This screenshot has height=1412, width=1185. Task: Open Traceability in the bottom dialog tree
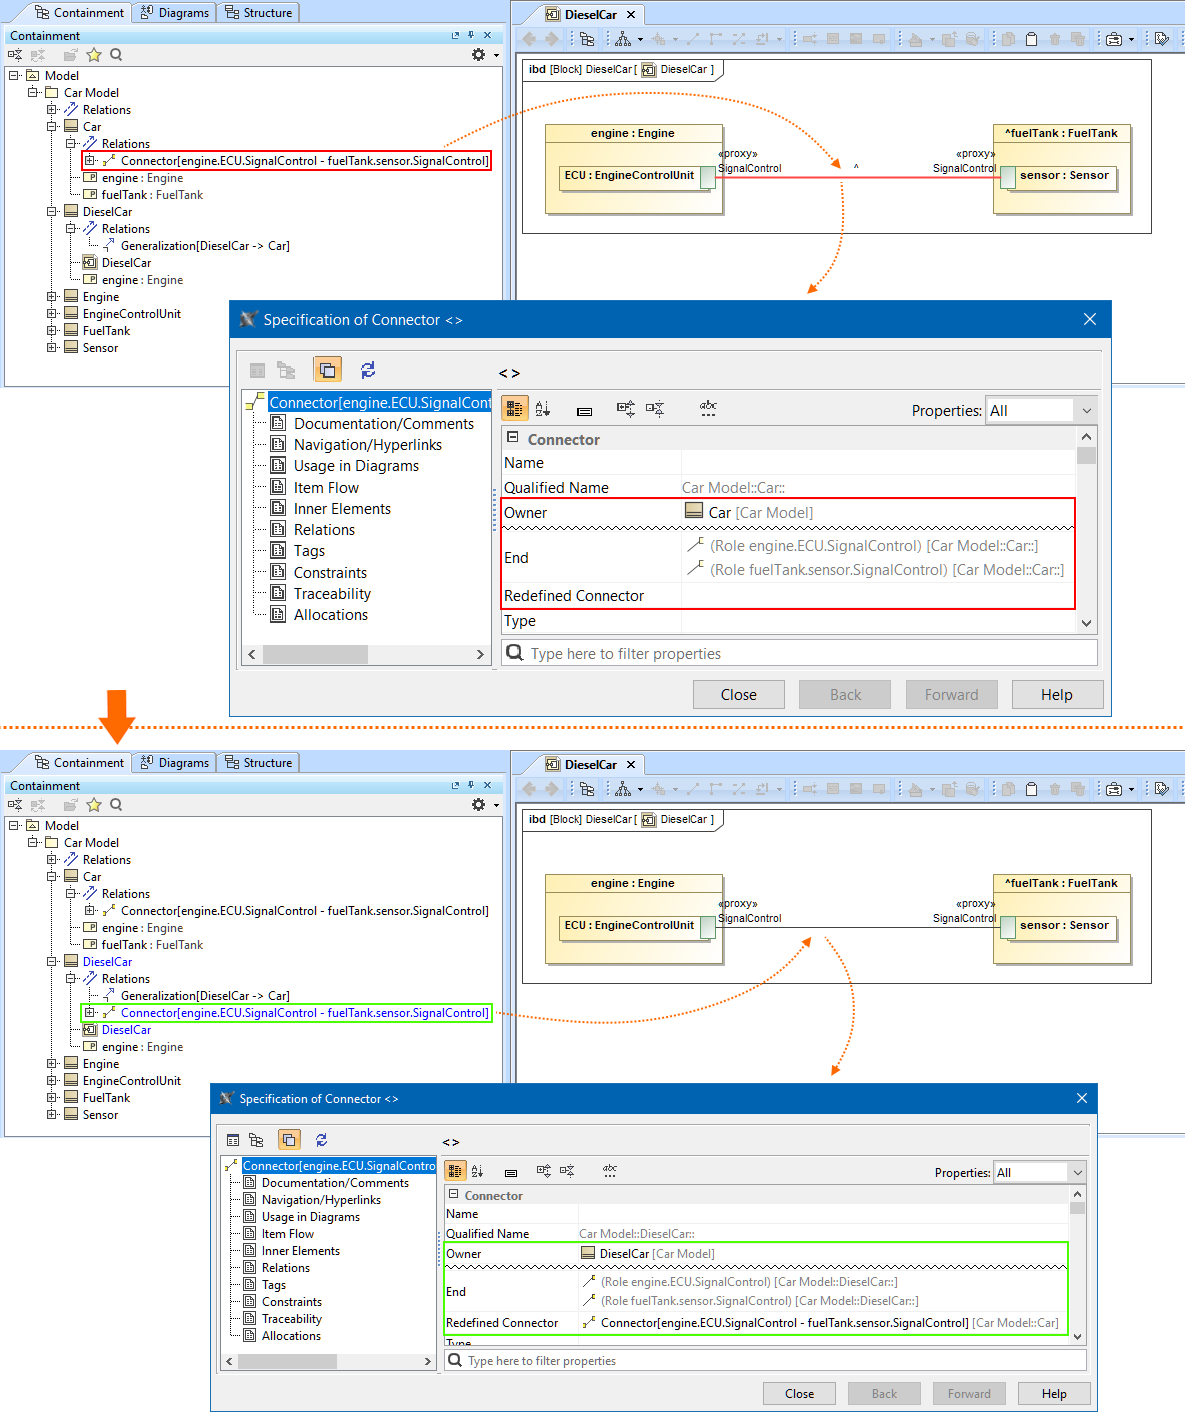[292, 1319]
